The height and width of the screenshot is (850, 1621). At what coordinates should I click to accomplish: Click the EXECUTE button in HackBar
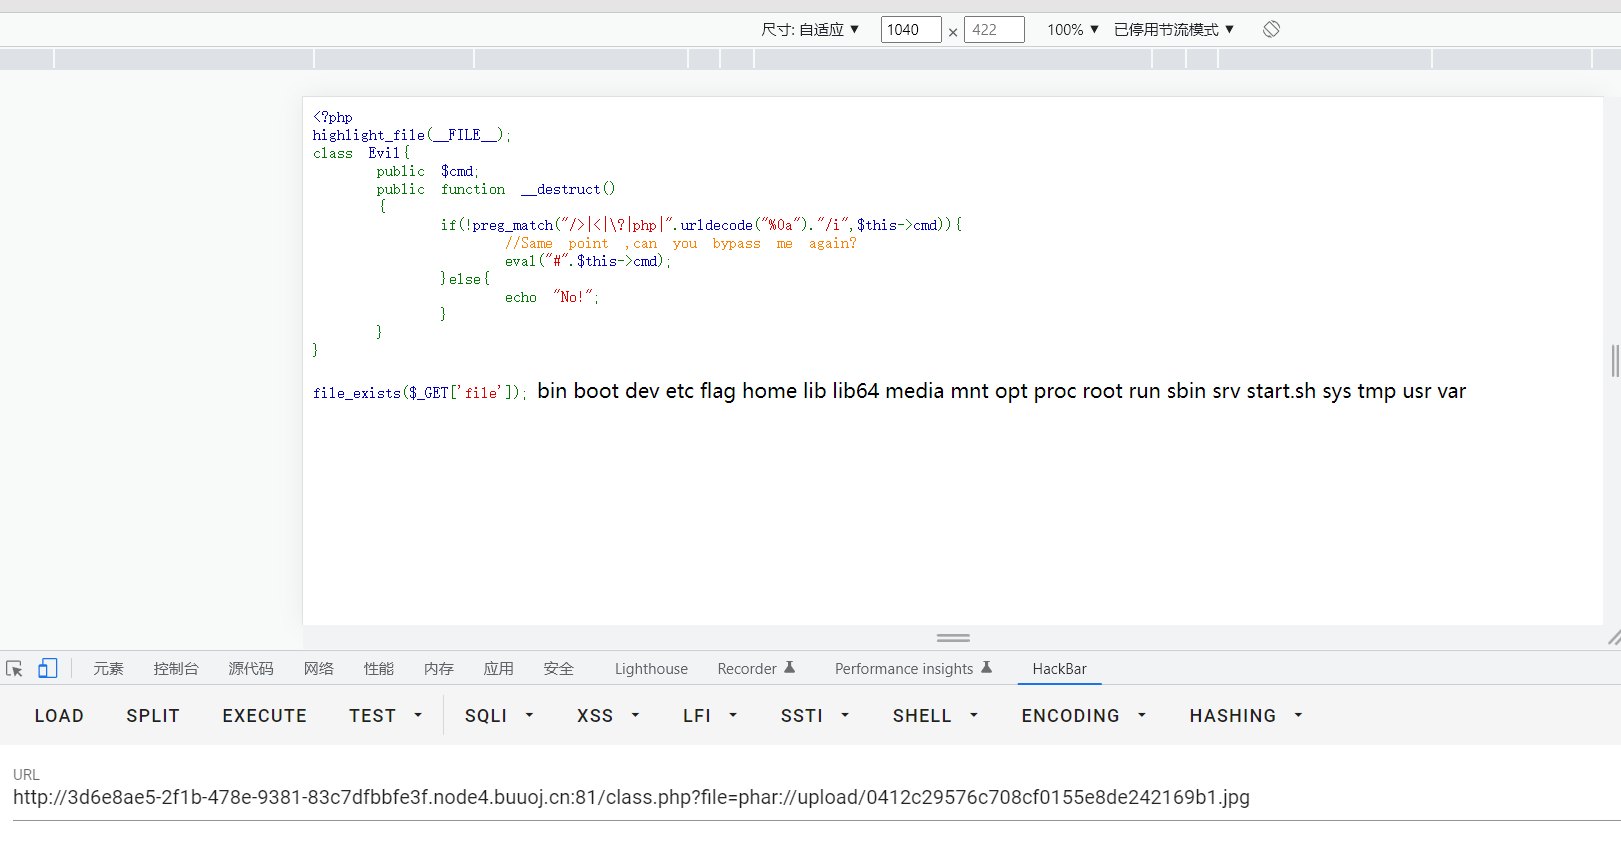point(265,716)
